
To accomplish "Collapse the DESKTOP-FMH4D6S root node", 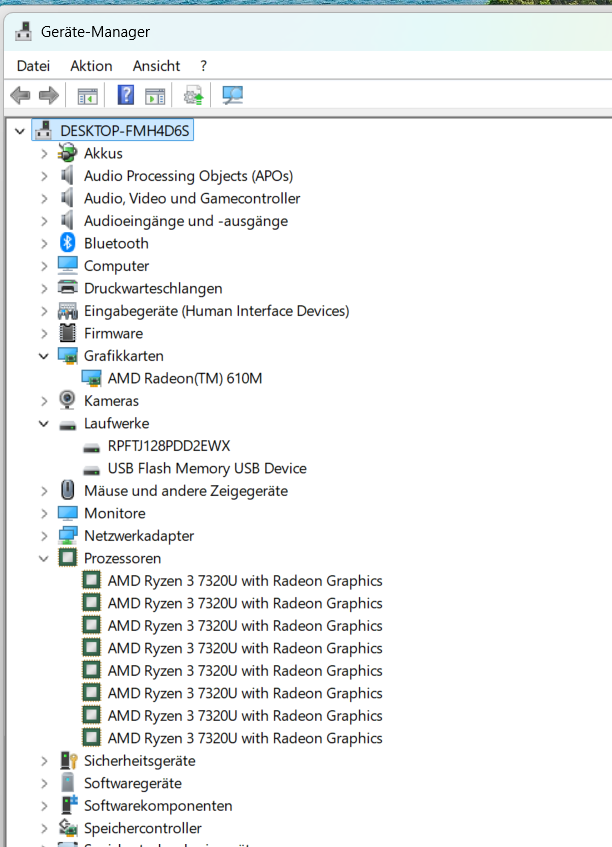I will 20,131.
